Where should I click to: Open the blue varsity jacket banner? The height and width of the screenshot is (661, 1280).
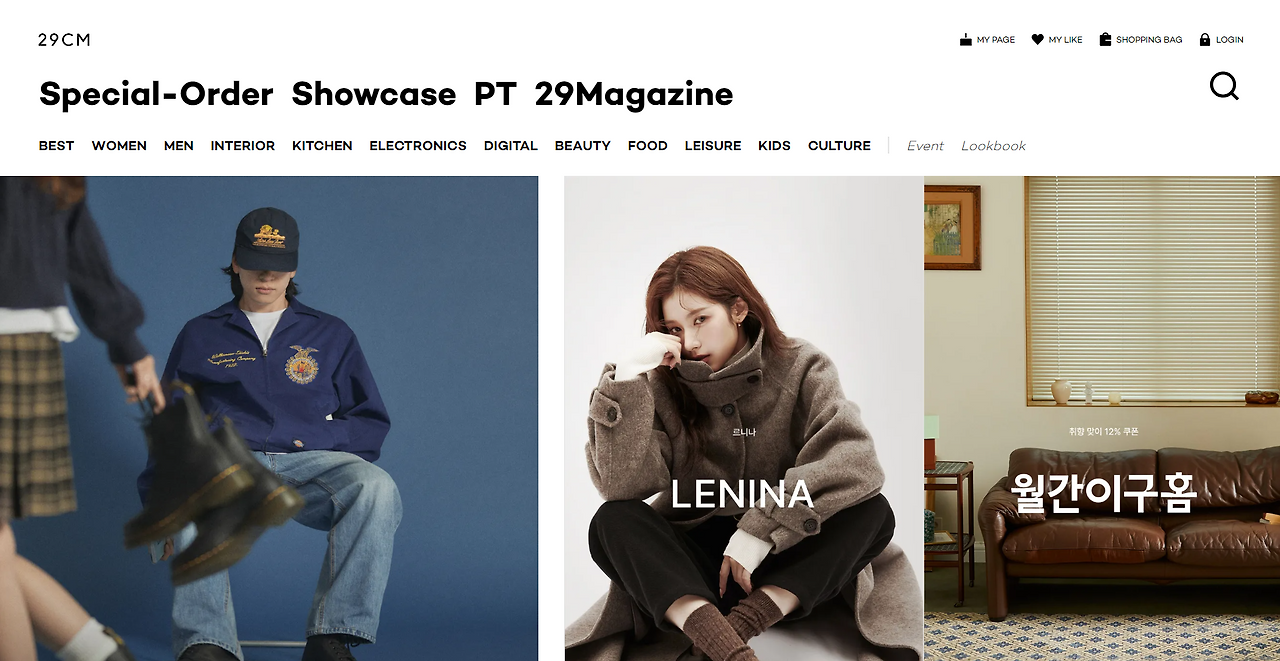pyautogui.click(x=269, y=418)
